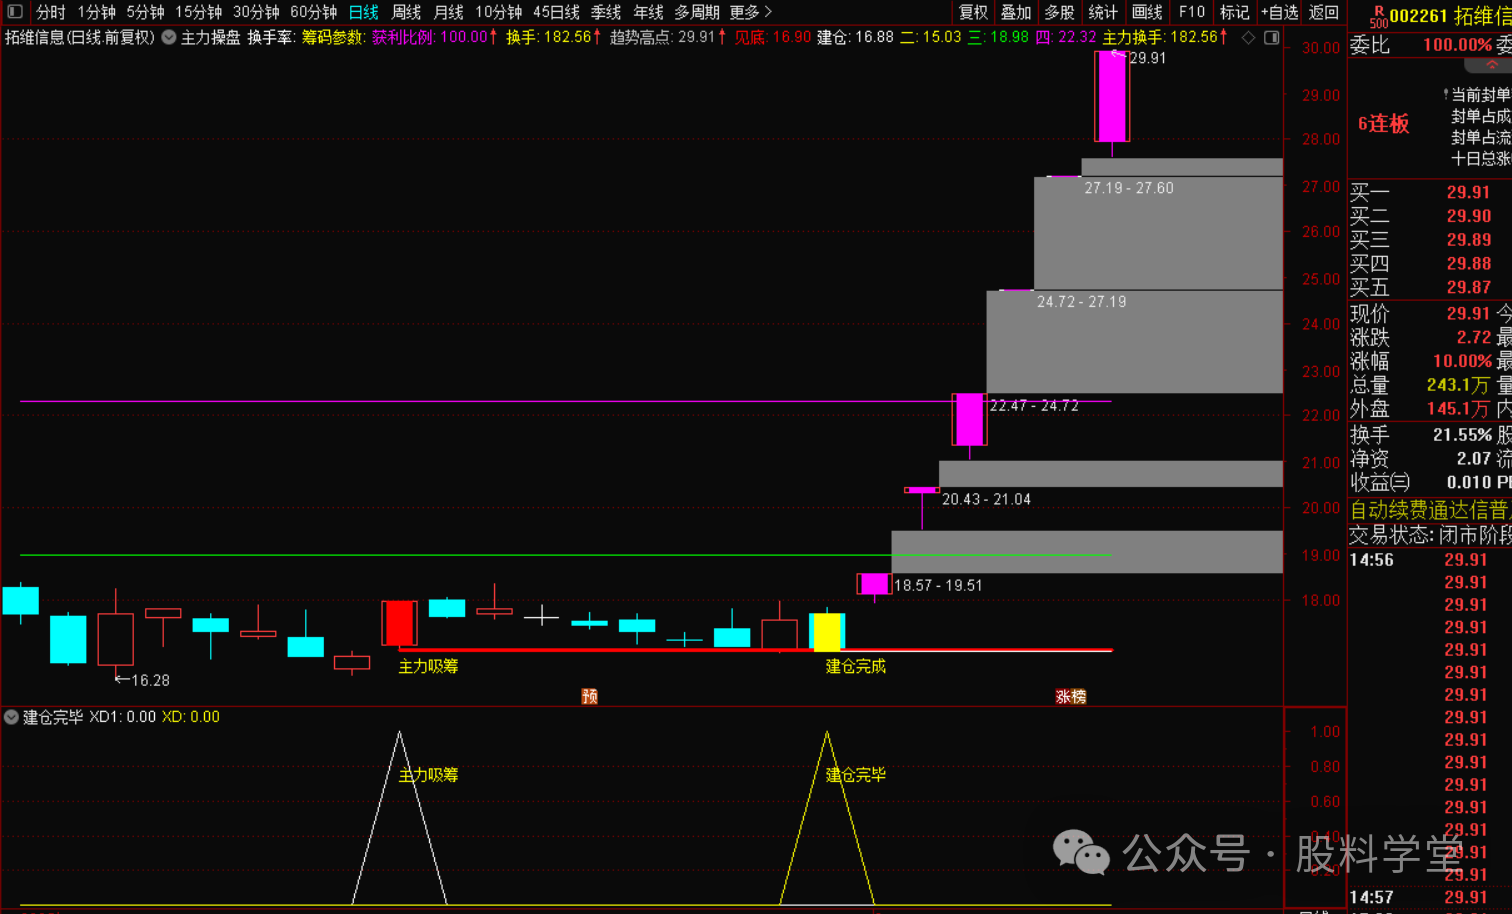Click the 标记 mark tool
1512x914 pixels.
[1234, 12]
